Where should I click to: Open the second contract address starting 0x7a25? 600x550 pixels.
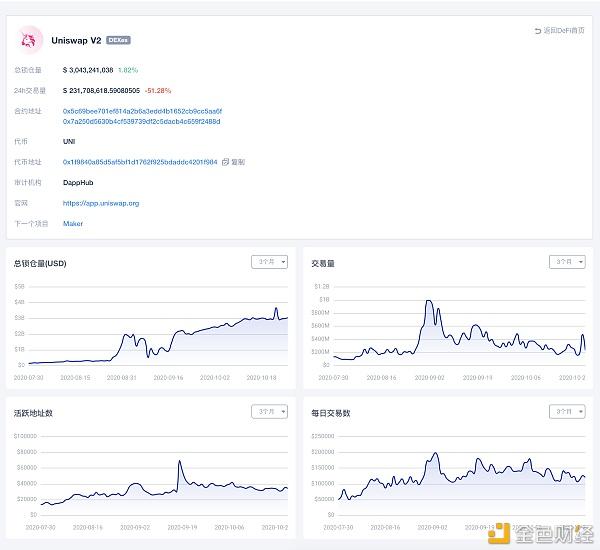[142, 122]
